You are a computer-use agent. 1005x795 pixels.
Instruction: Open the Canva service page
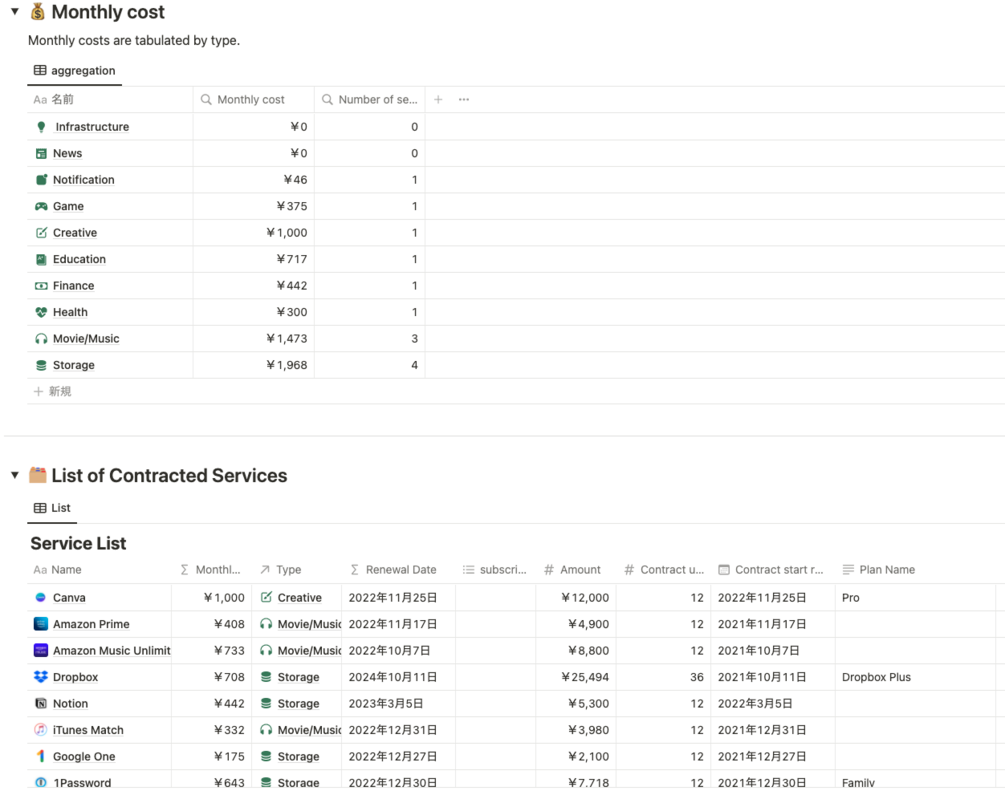69,598
